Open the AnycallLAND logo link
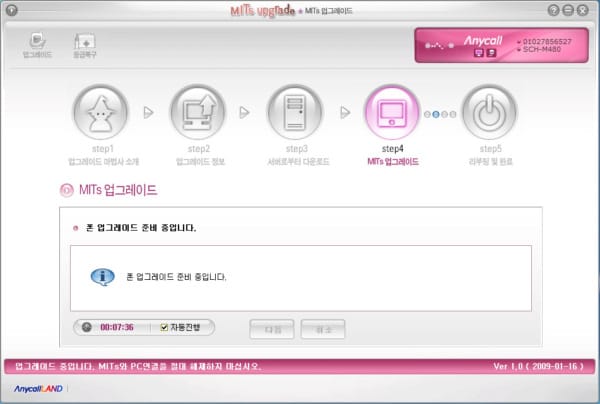 point(38,389)
